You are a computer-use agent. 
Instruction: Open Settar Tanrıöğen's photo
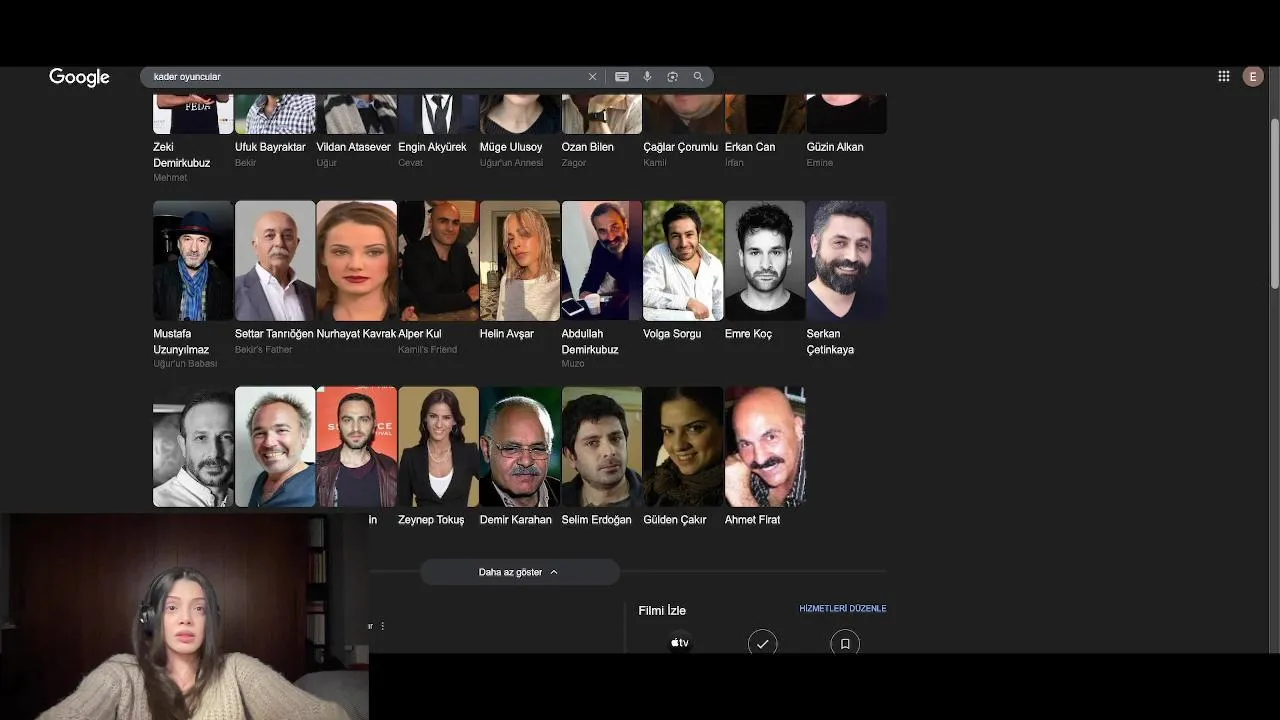click(275, 261)
